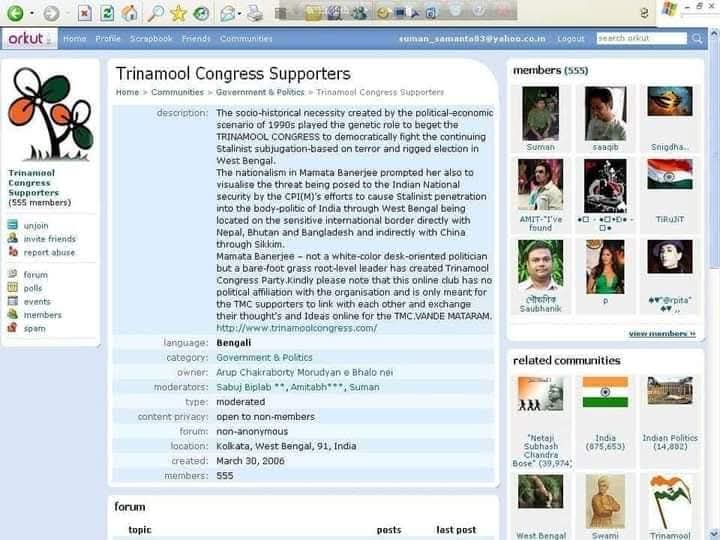Image resolution: width=720 pixels, height=540 pixels.
Task: Click the "March 30, 2006" created date
Action: click(250, 461)
